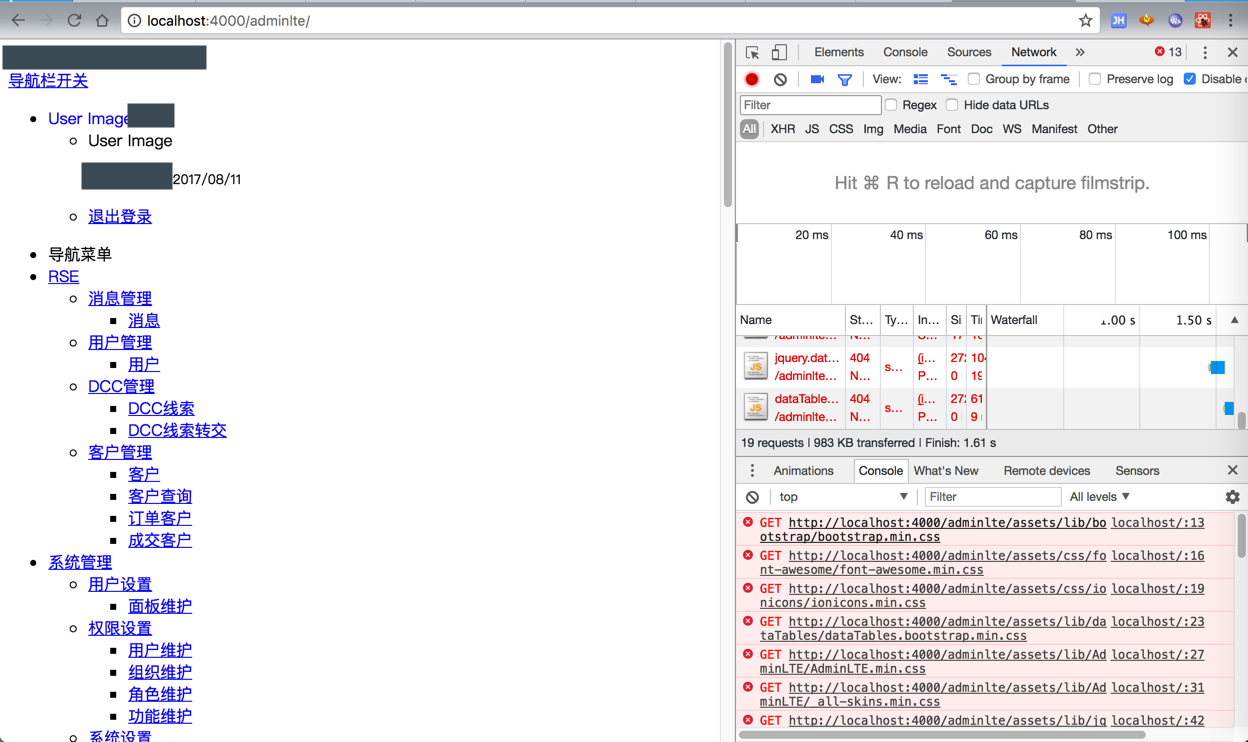Open the 客户查询 link
The image size is (1248, 742).
click(160, 496)
